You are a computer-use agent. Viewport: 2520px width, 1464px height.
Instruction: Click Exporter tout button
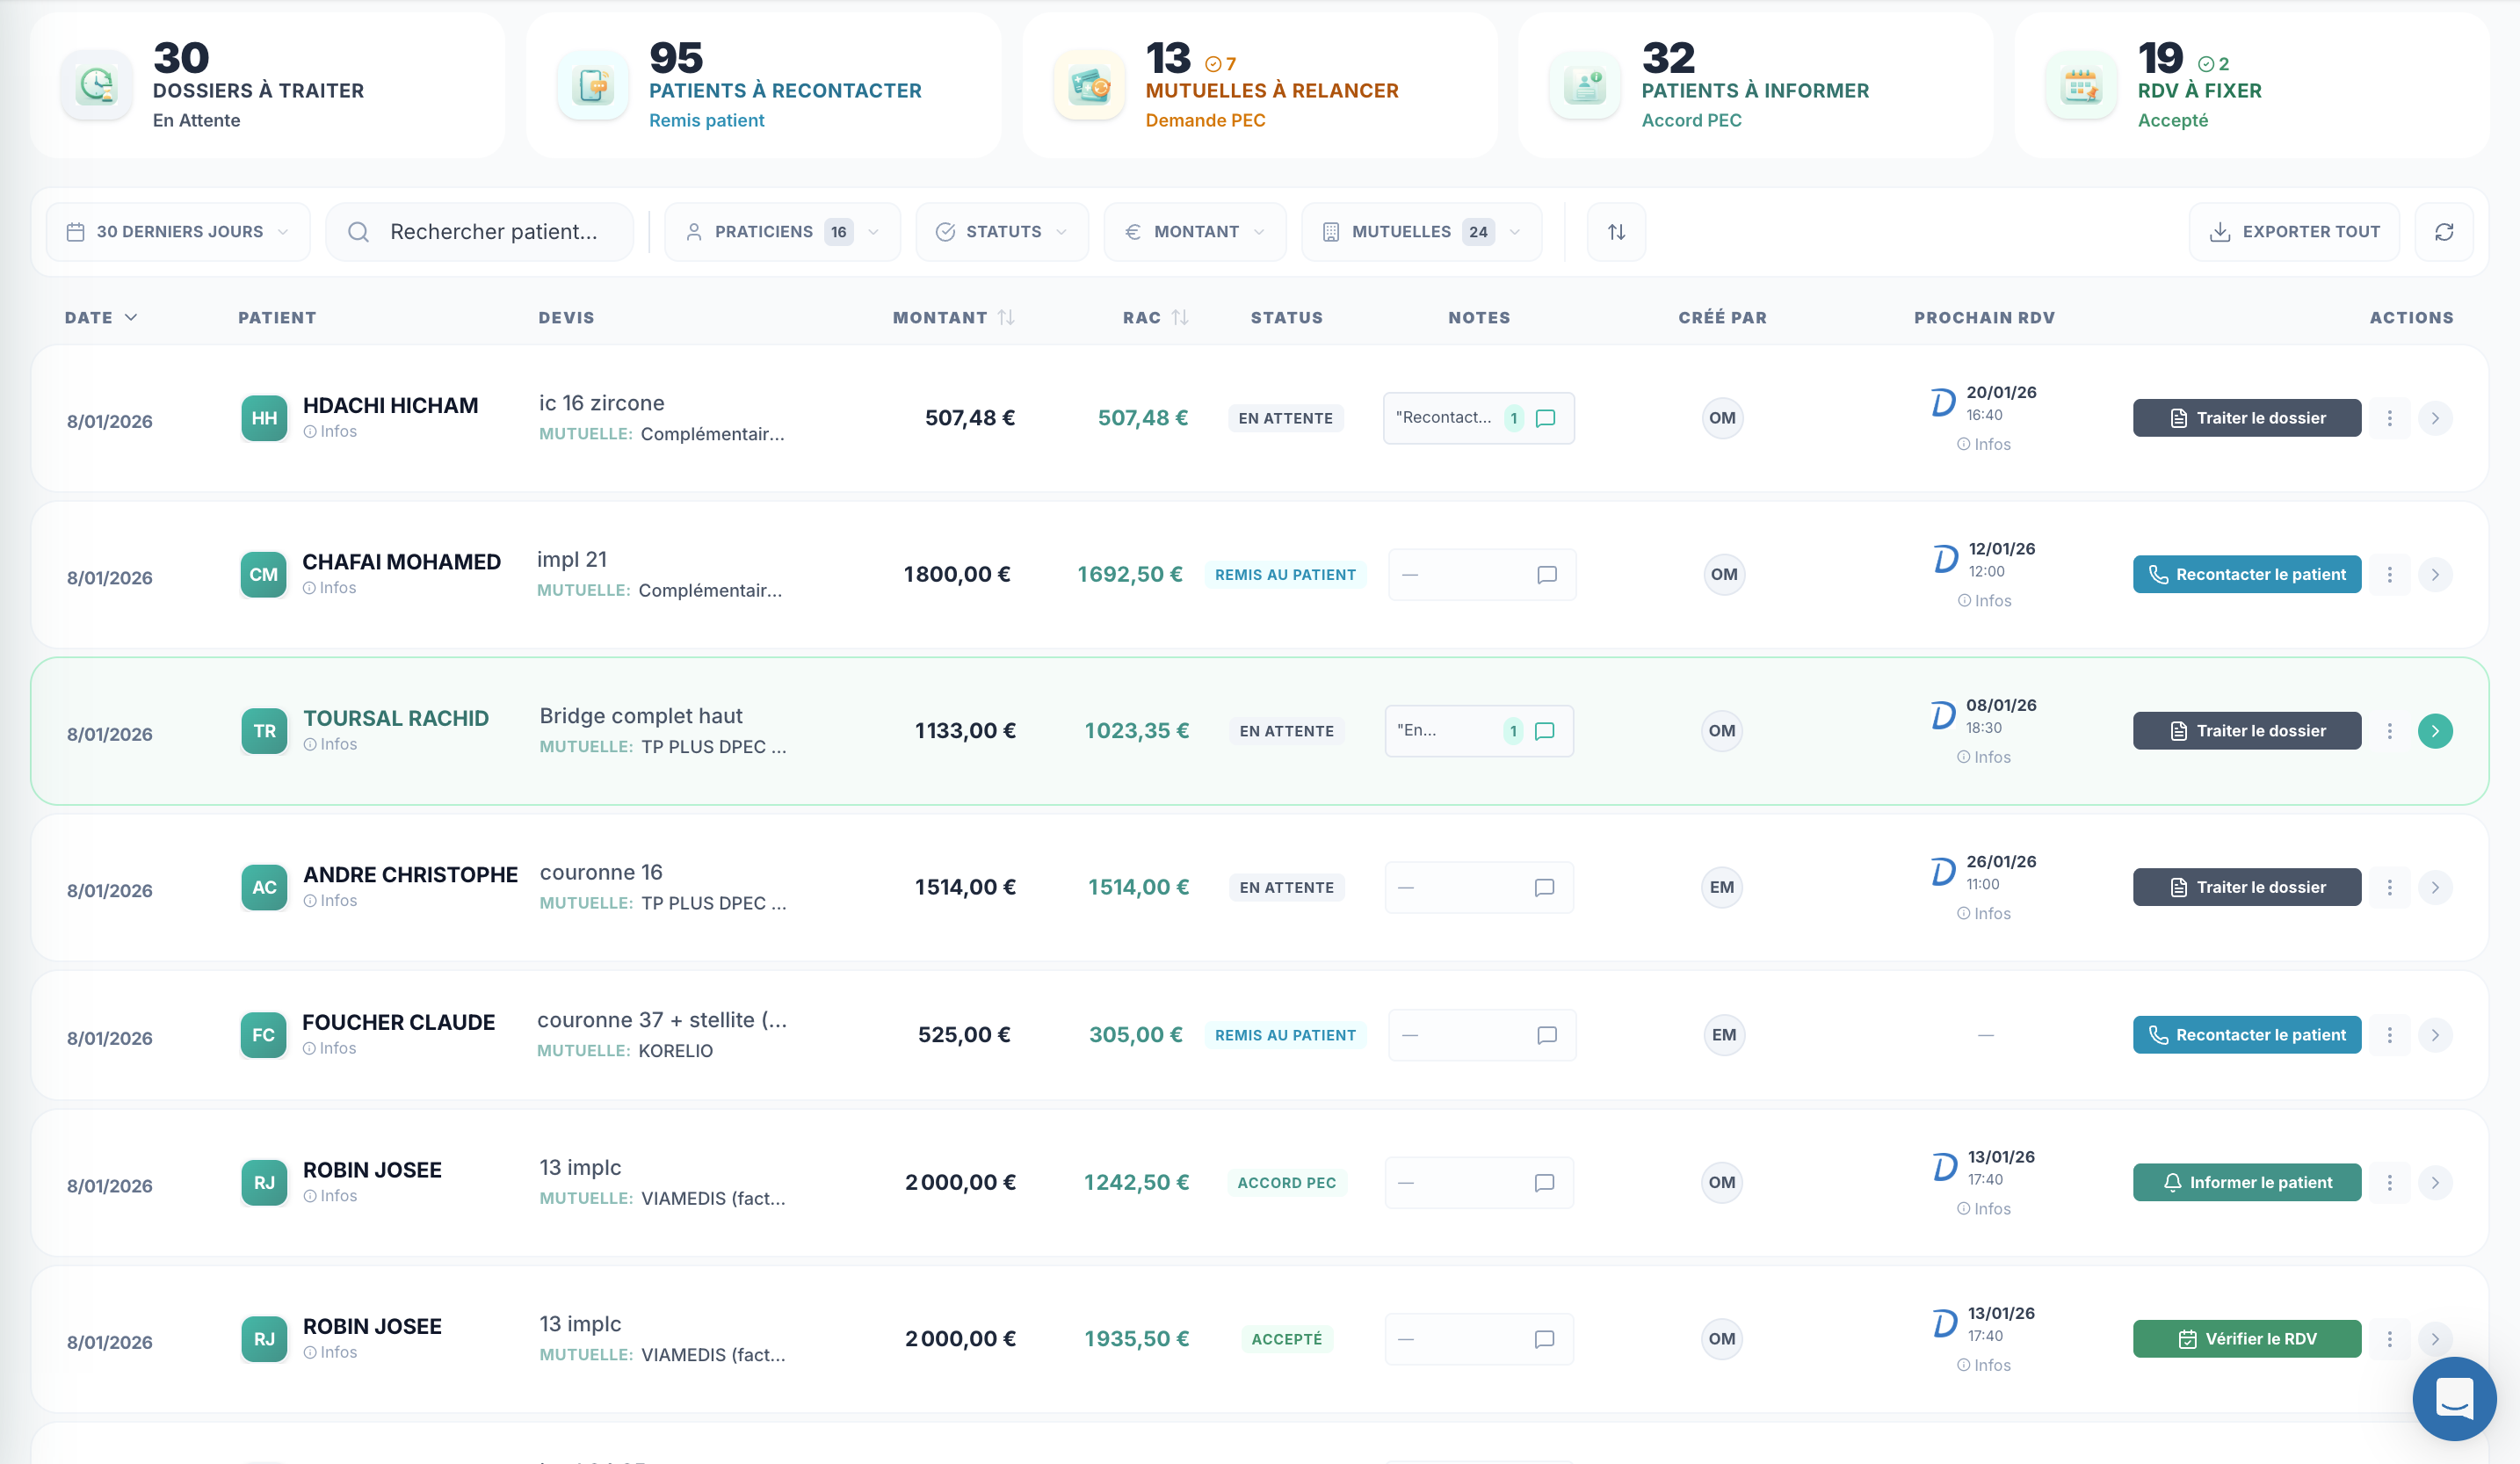[x=2294, y=232]
